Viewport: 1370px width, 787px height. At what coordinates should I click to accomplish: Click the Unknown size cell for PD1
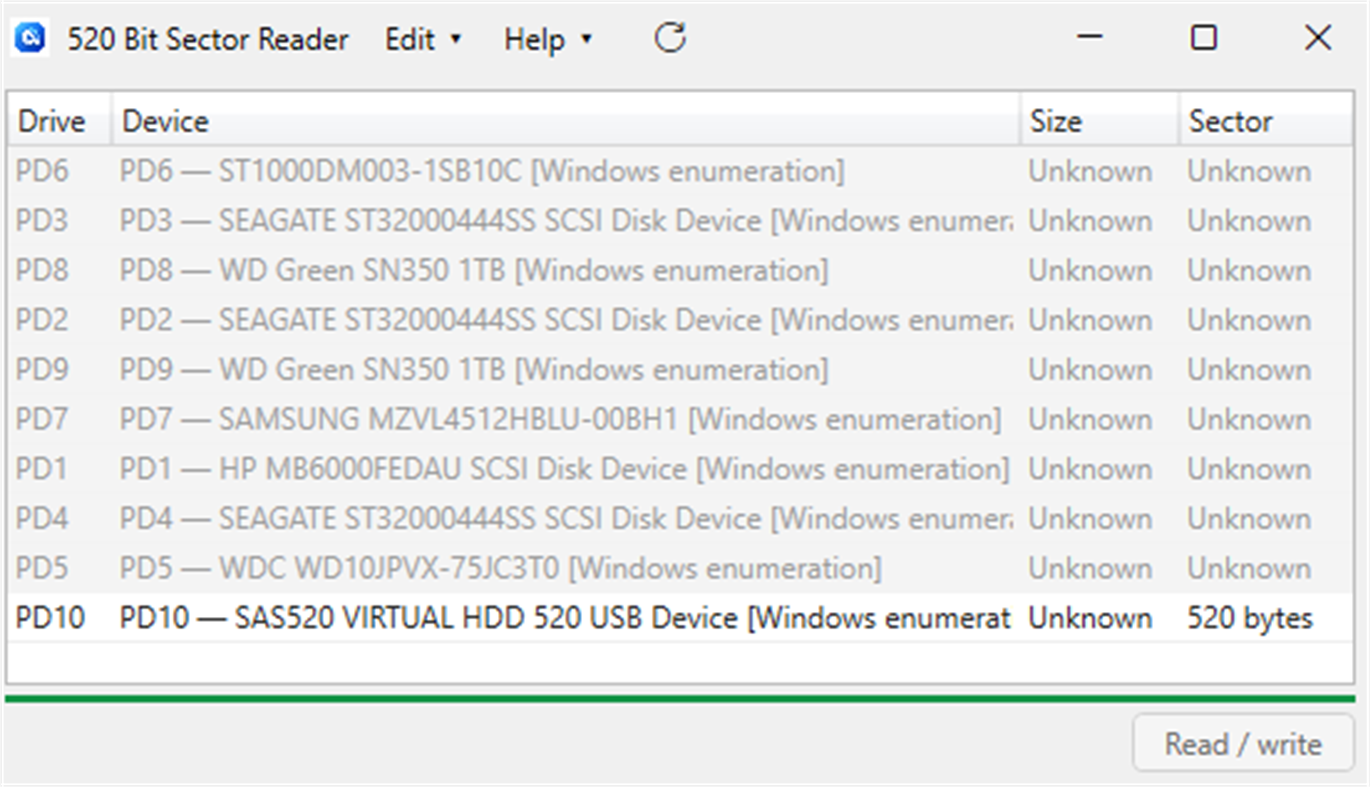click(1090, 469)
